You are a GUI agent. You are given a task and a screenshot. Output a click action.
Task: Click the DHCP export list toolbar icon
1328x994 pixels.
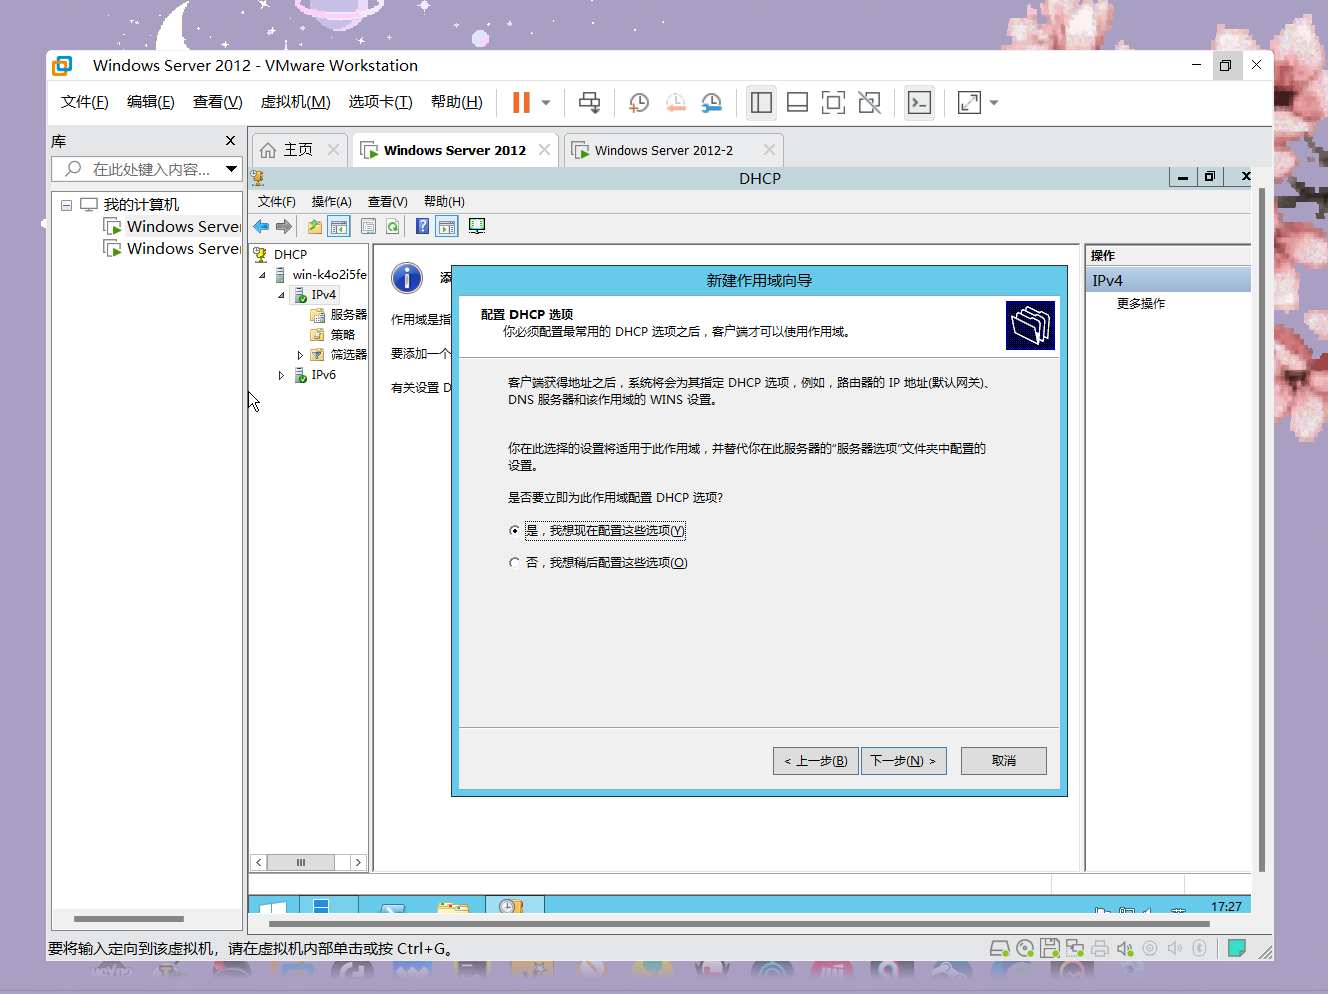[x=369, y=226]
